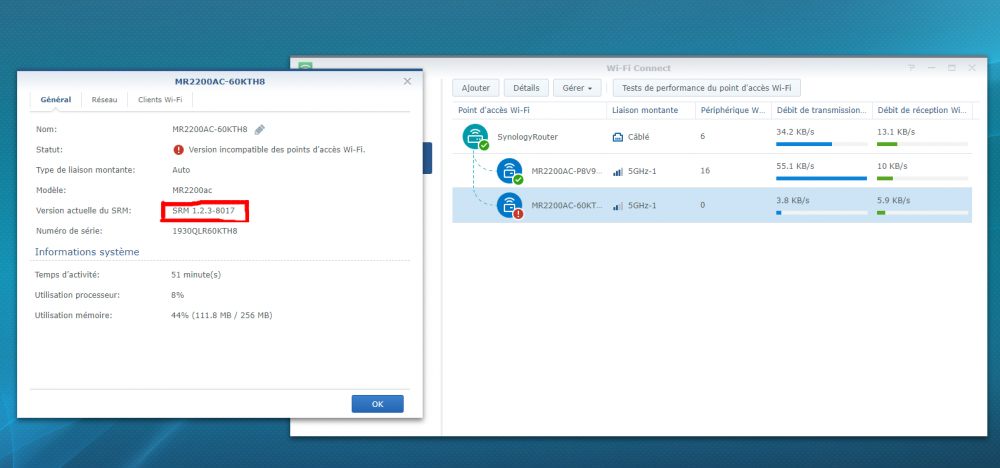The width and height of the screenshot is (1000, 468).
Task: Select the SynologyRouter device icon
Action: [475, 136]
